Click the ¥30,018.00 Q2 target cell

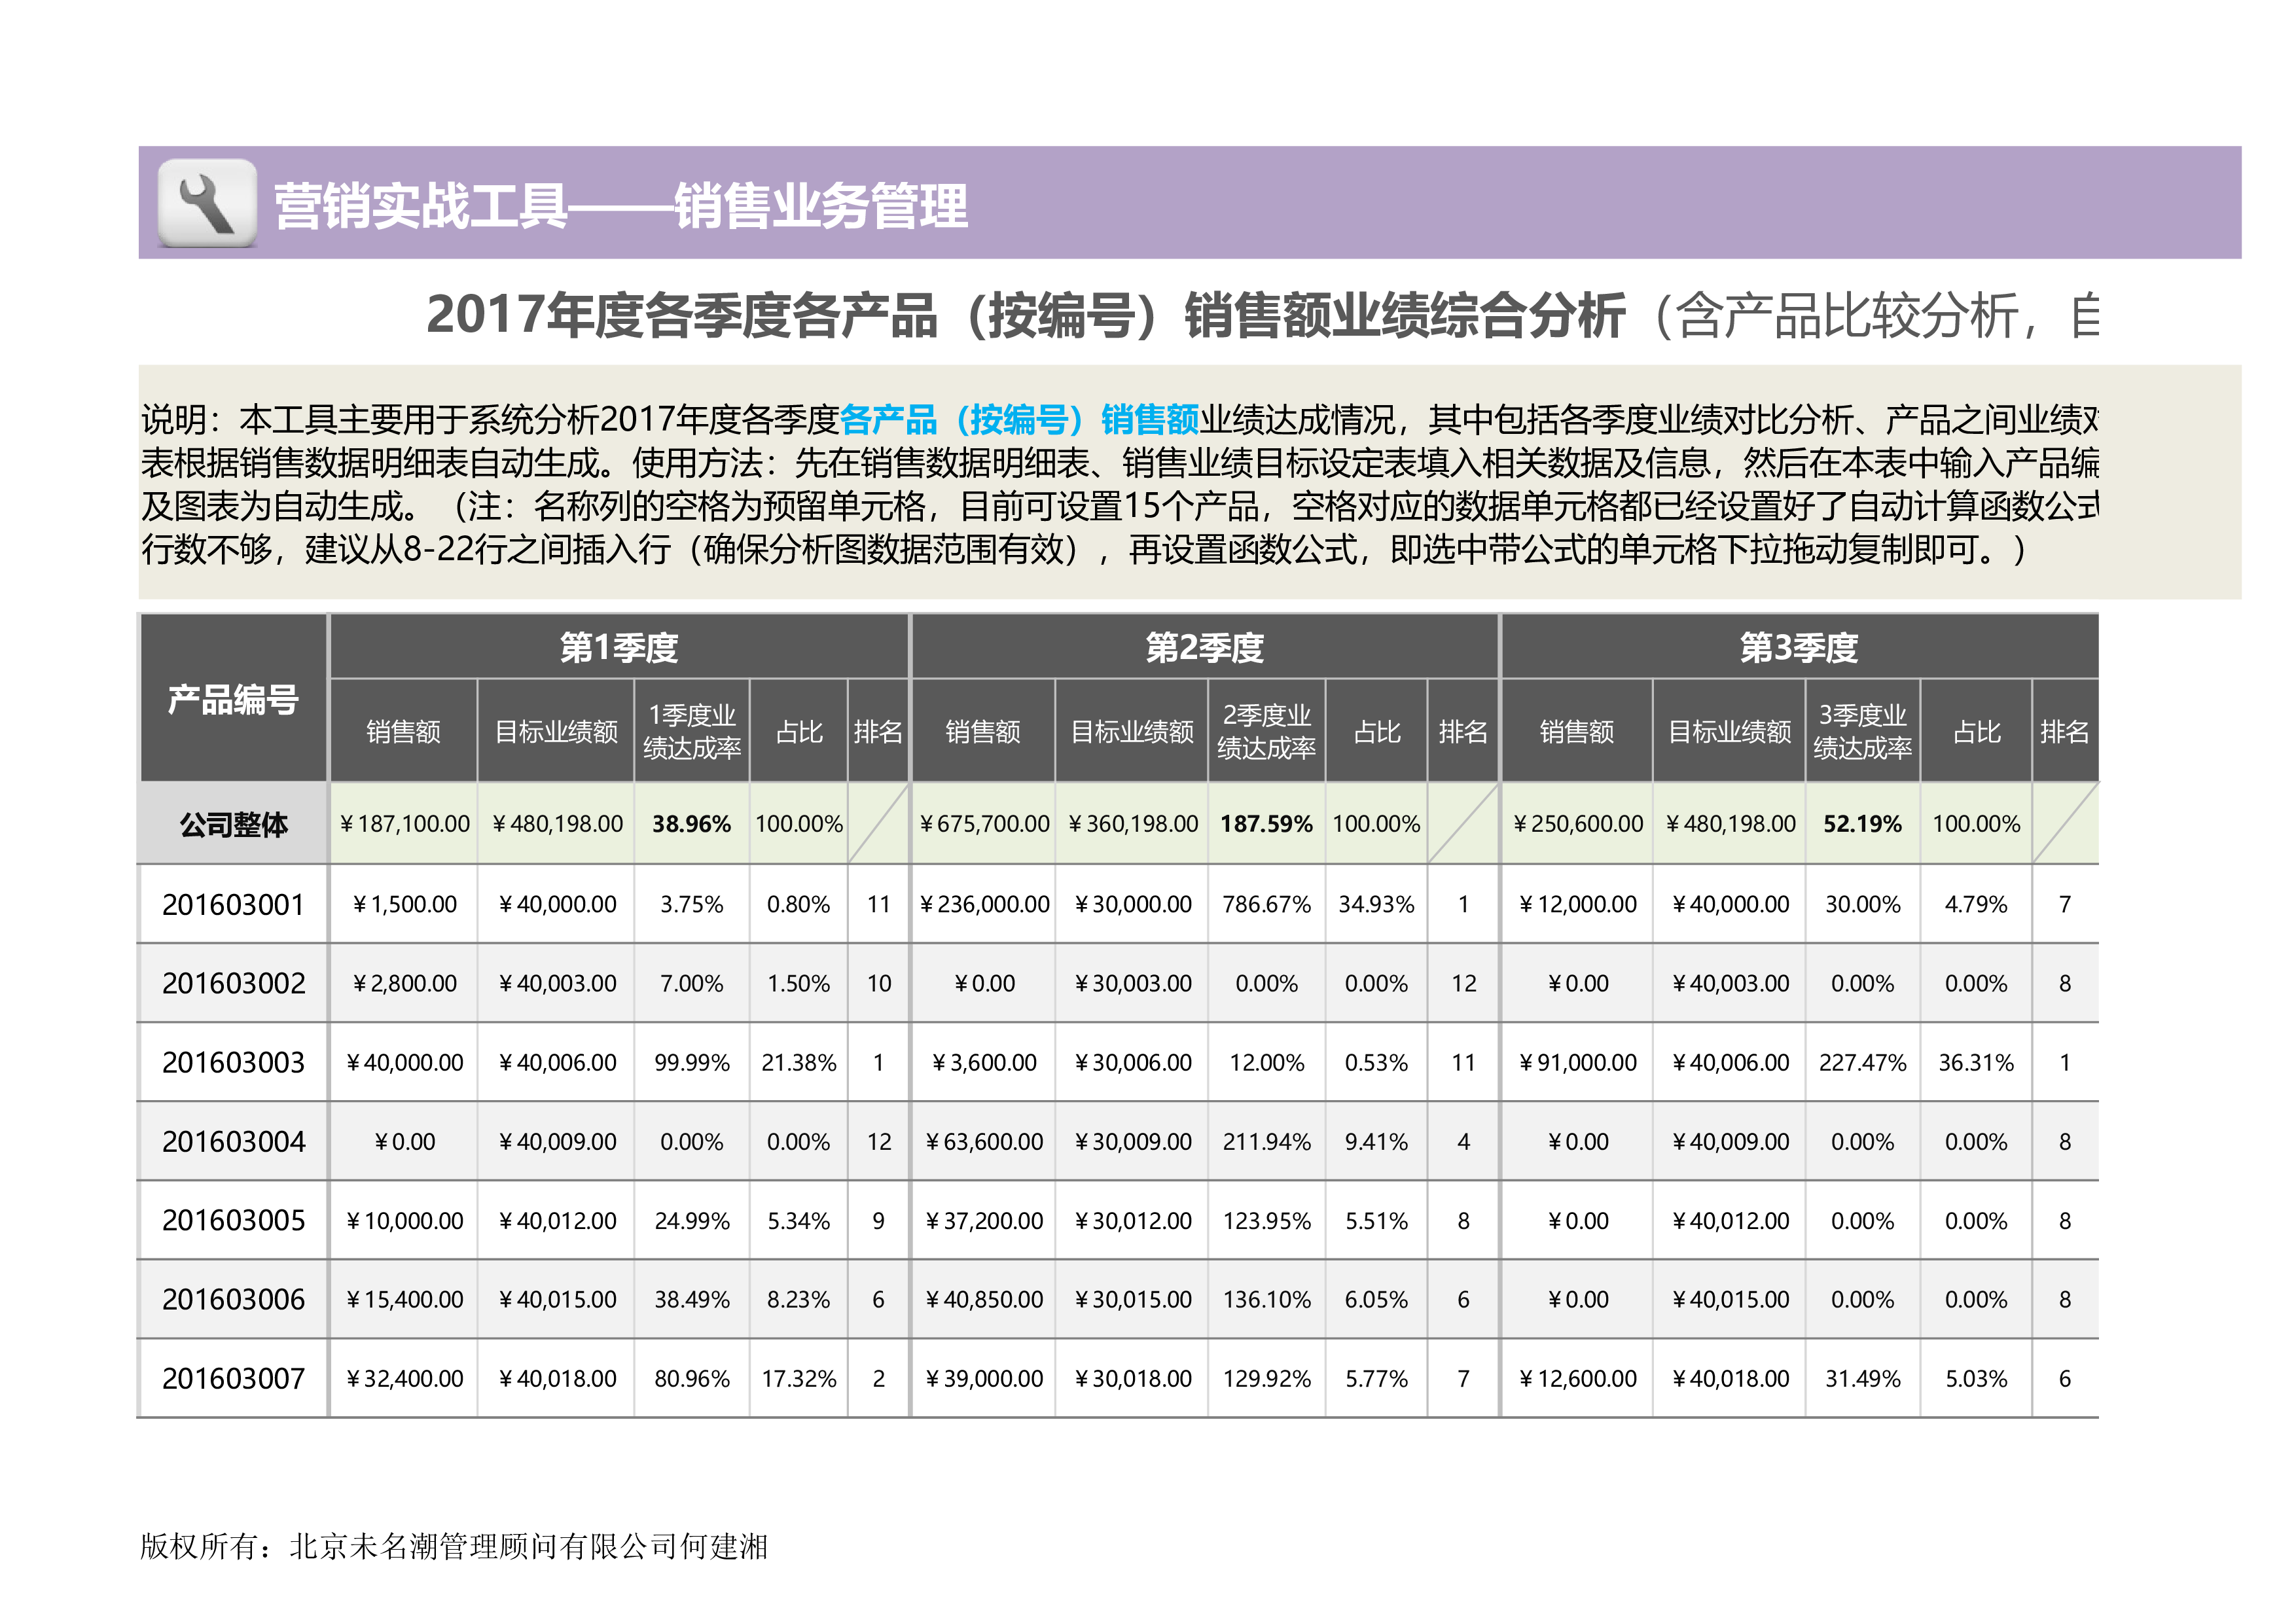click(x=1132, y=1378)
